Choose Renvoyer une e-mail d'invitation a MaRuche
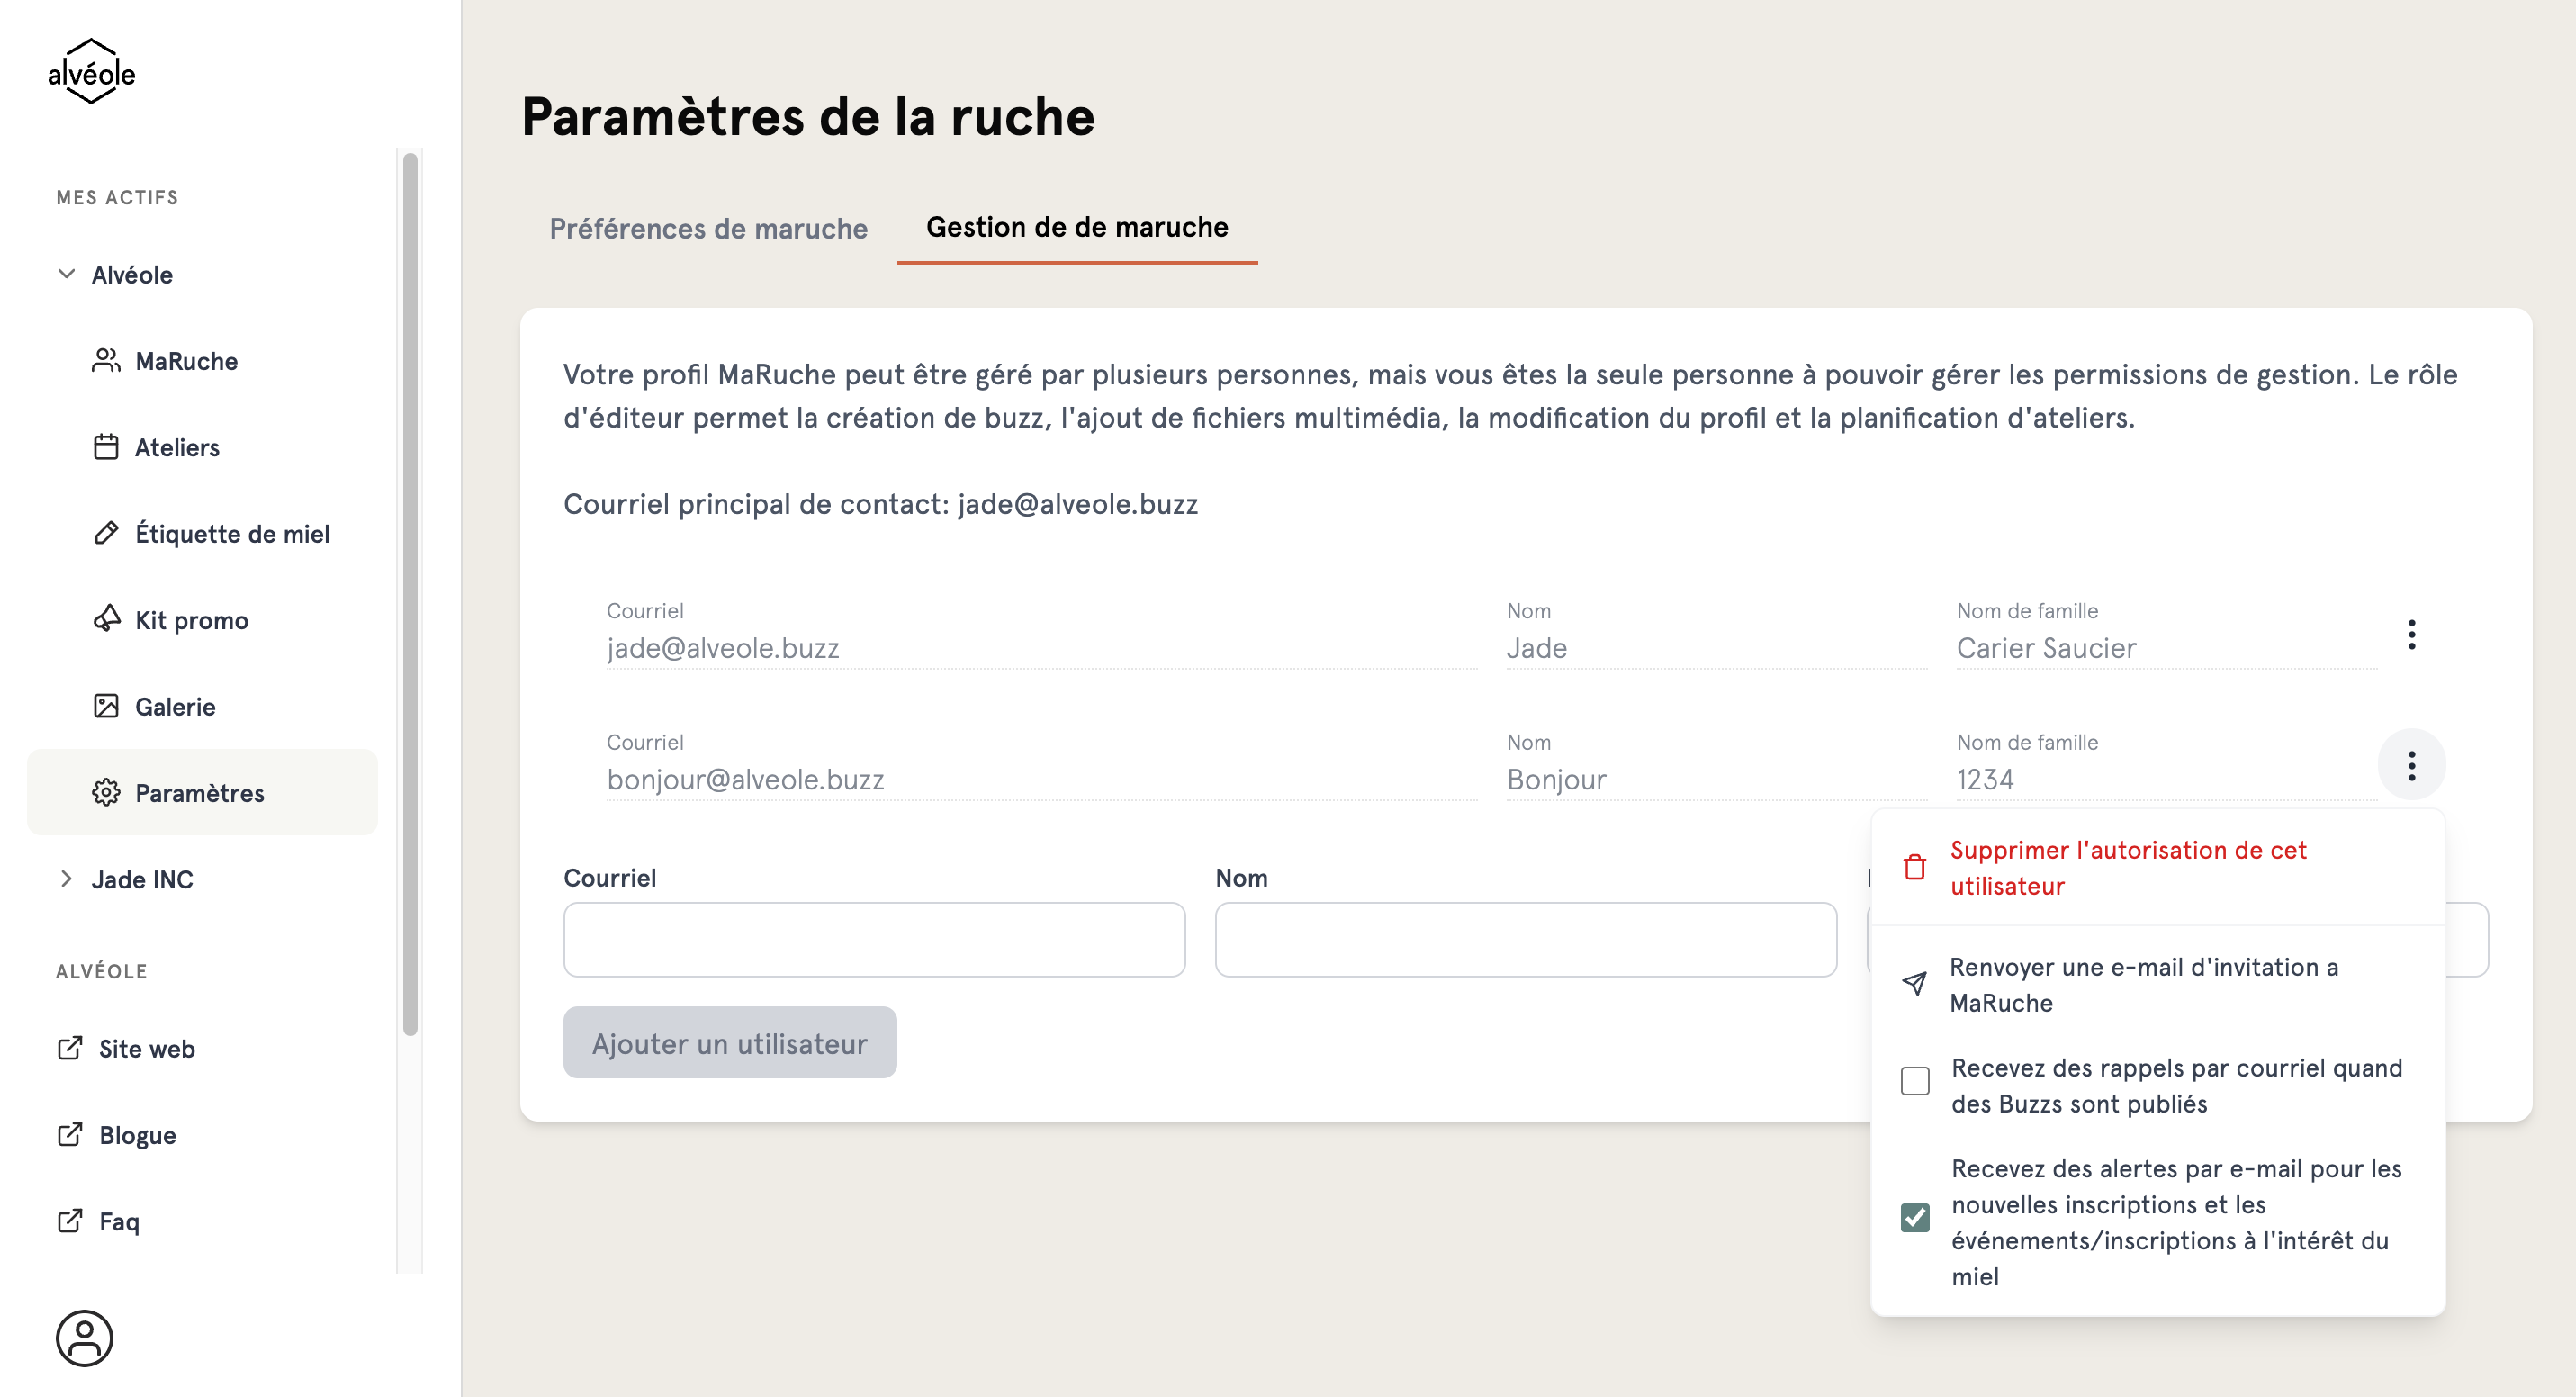Viewport: 2576px width, 1397px height. (x=2157, y=985)
